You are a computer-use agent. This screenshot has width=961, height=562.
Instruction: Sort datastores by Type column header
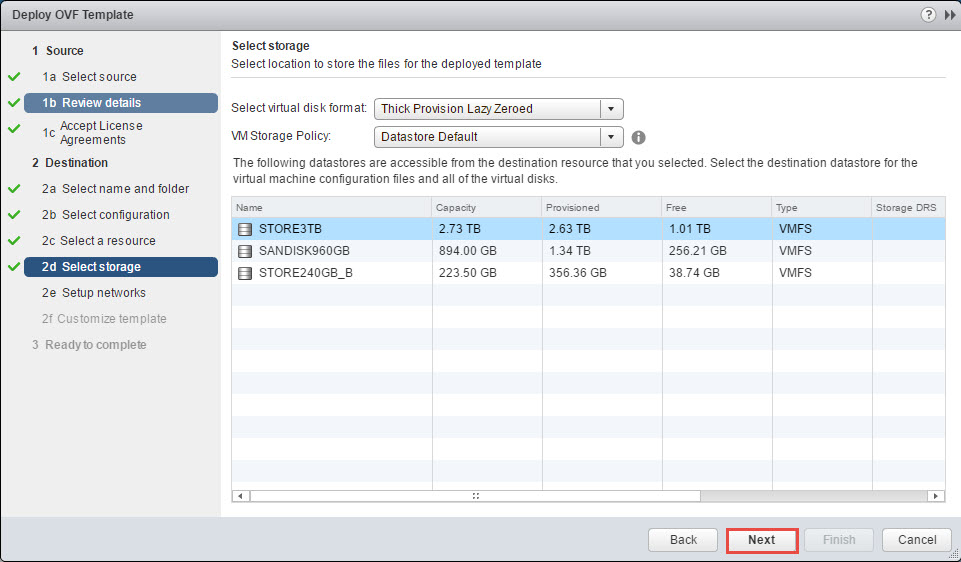(822, 207)
